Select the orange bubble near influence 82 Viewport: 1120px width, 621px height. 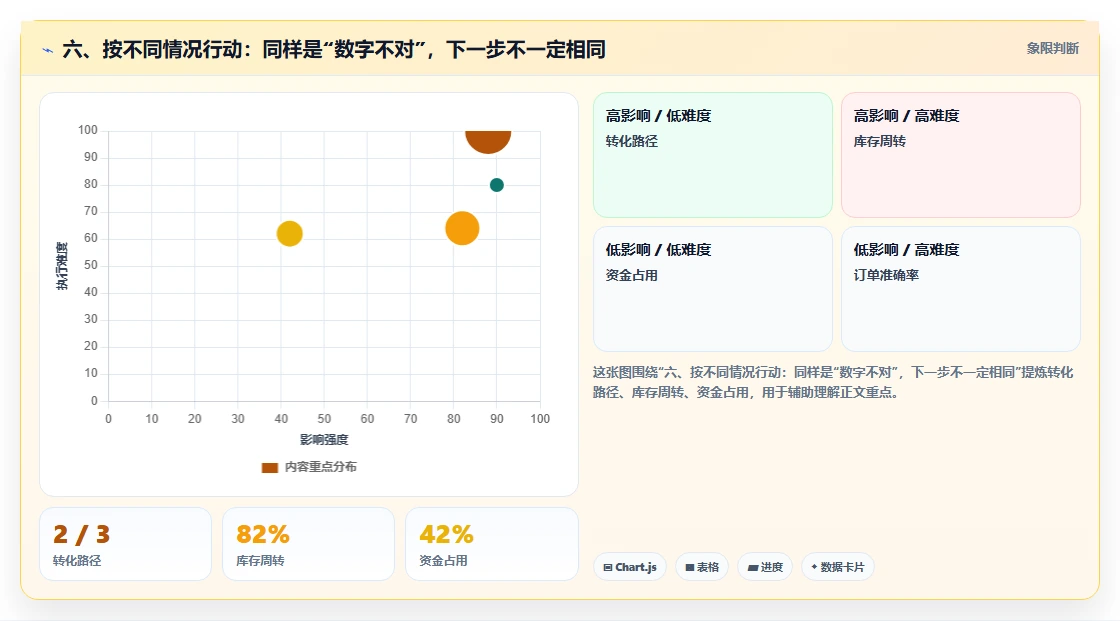pos(462,229)
